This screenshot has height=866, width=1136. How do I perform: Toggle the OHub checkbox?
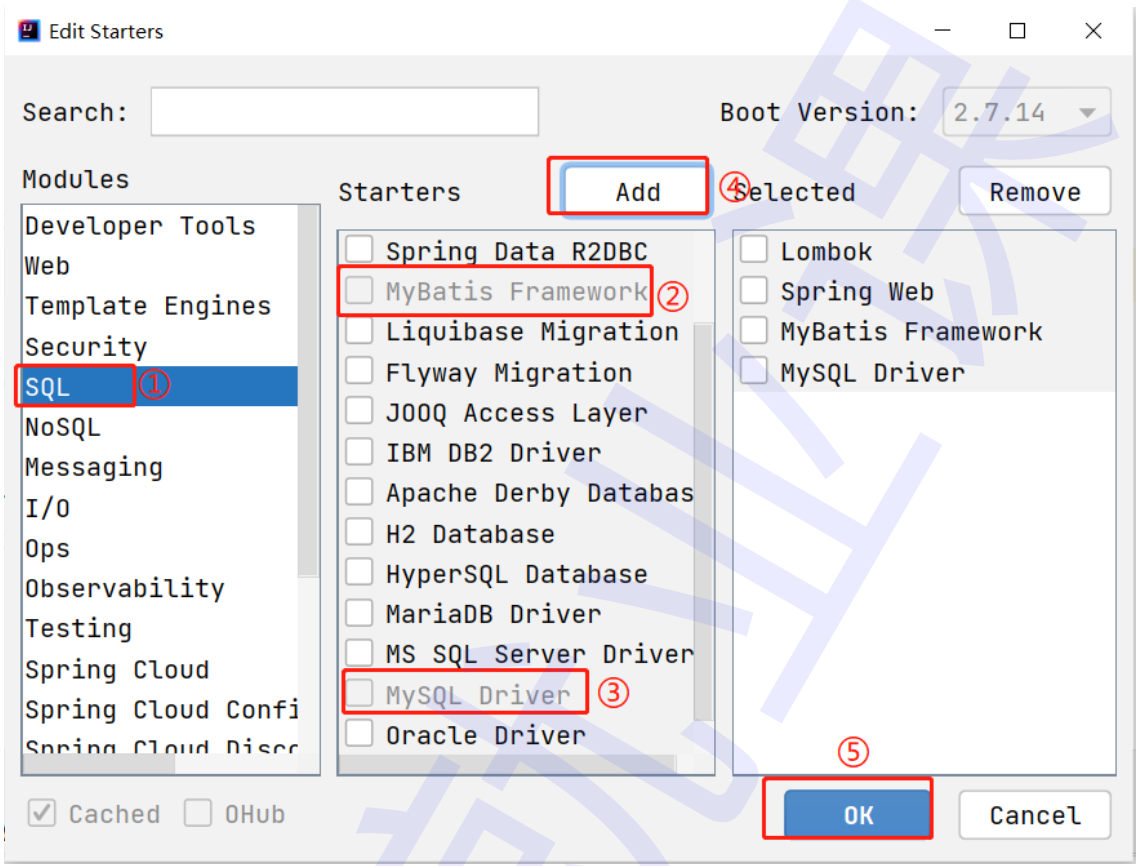click(x=197, y=813)
